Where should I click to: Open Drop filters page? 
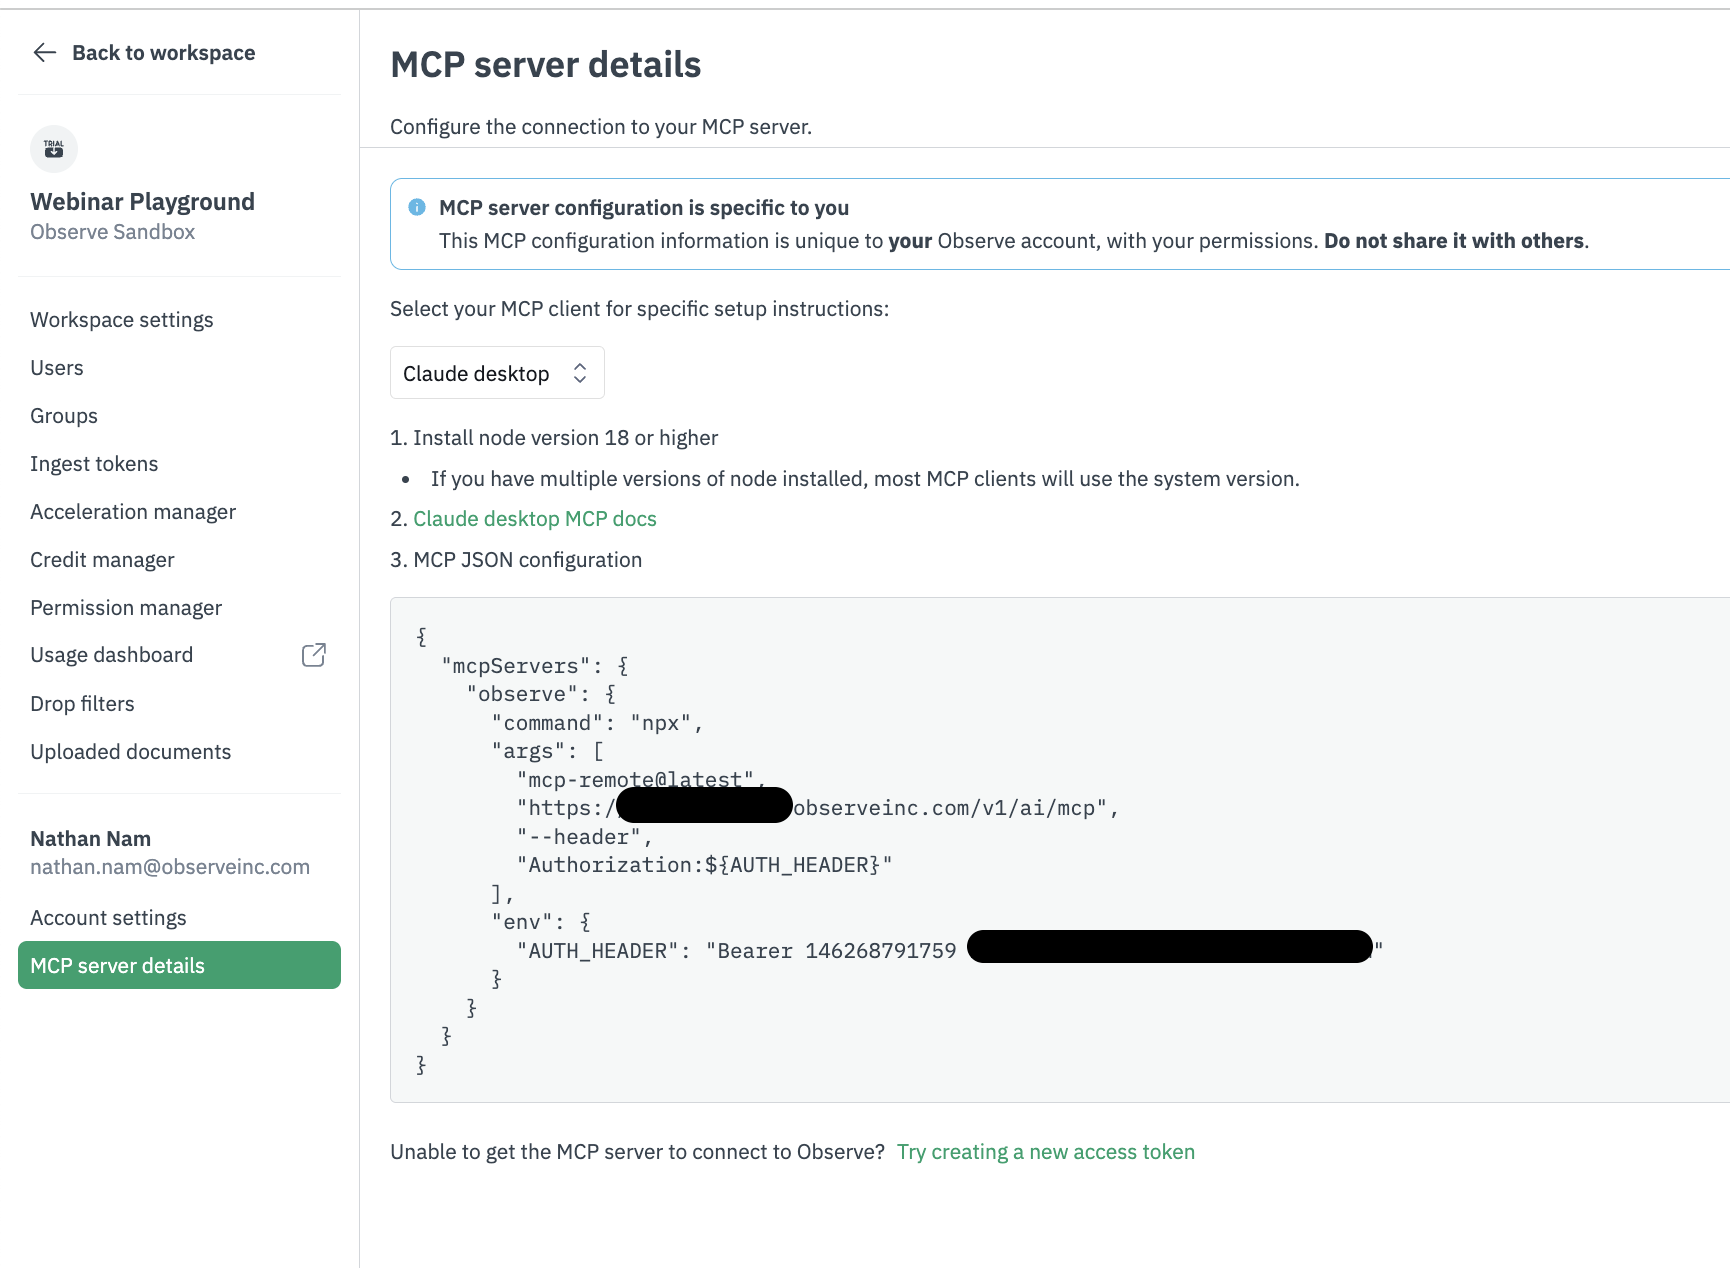[x=82, y=704]
